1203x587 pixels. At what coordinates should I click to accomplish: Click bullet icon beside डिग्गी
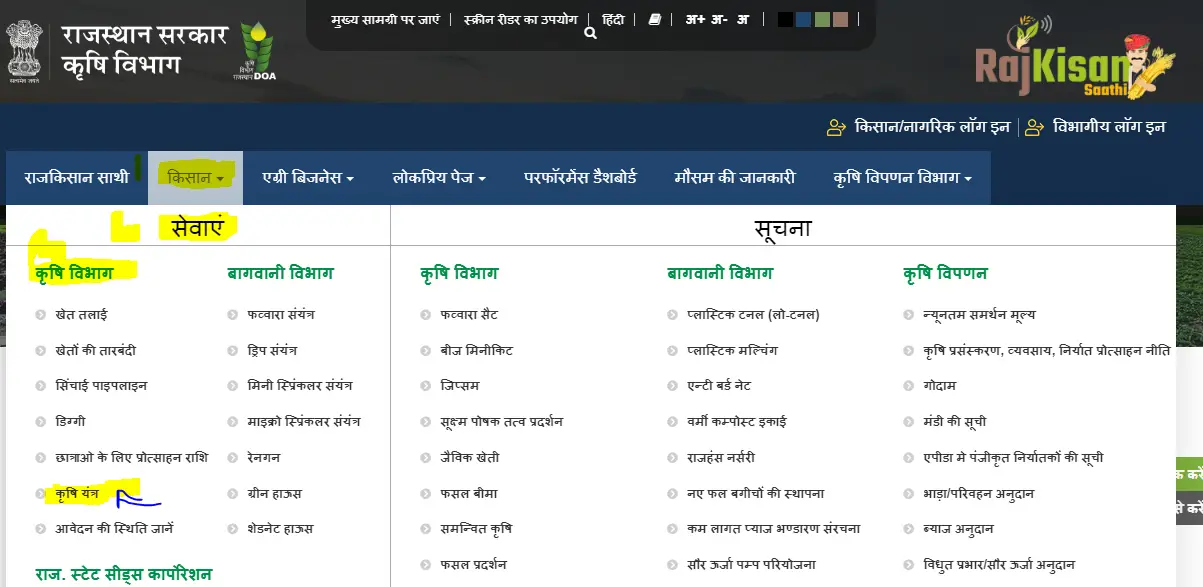(40, 422)
